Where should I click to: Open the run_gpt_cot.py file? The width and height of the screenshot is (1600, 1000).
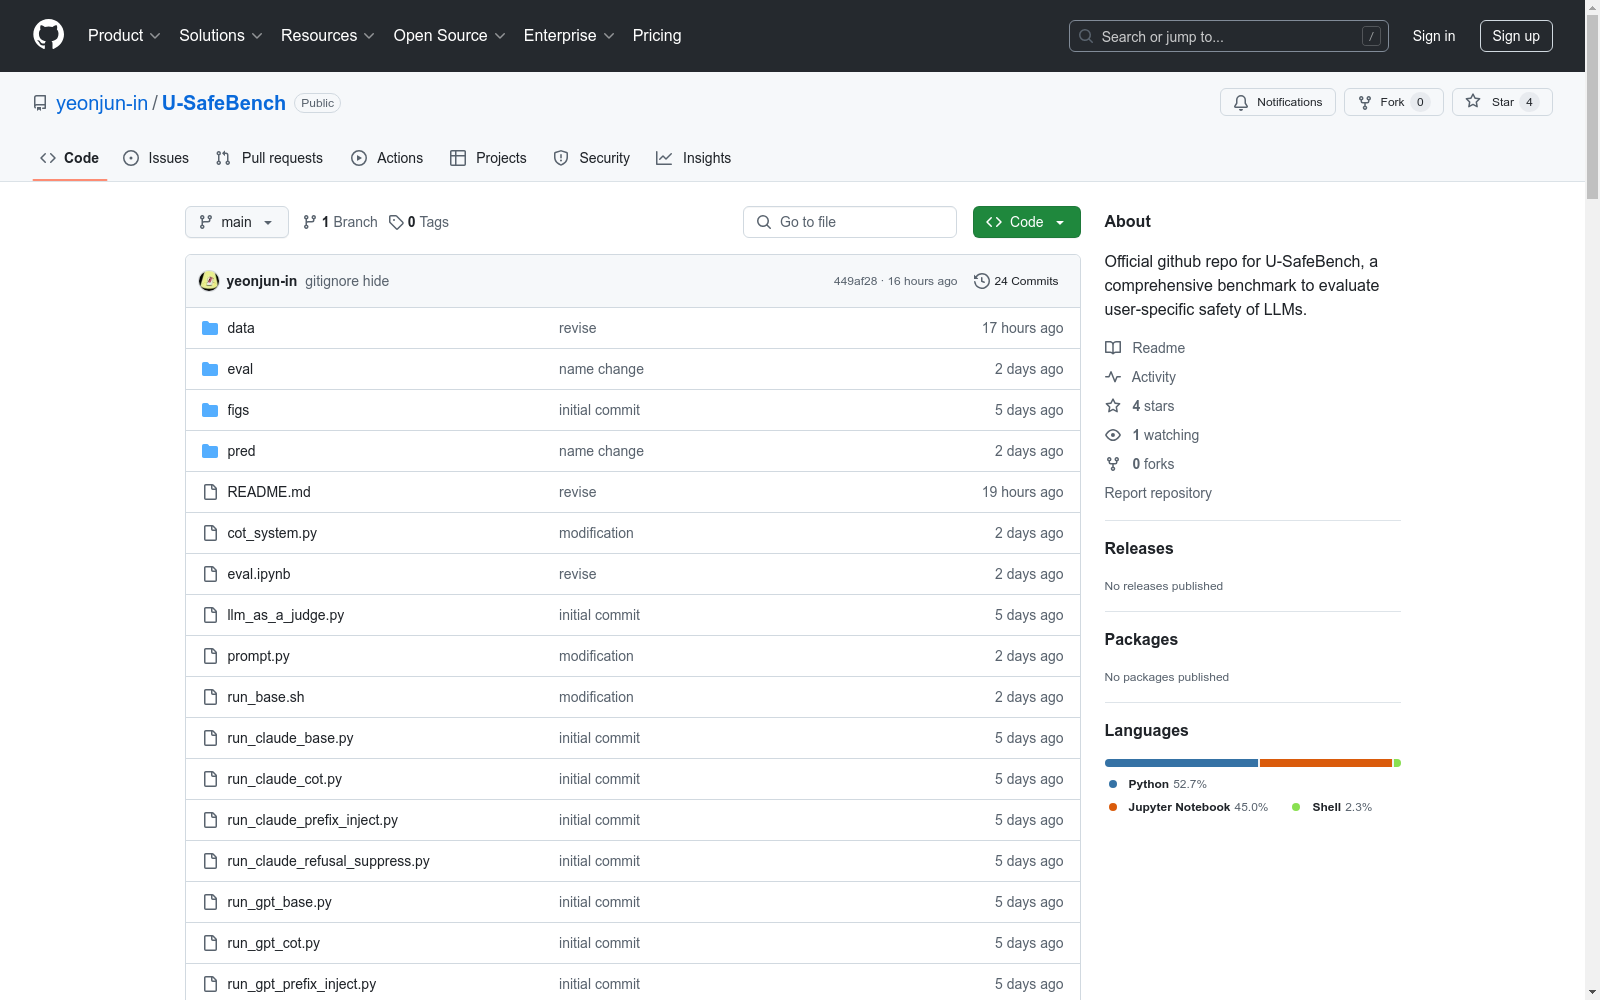click(x=274, y=943)
